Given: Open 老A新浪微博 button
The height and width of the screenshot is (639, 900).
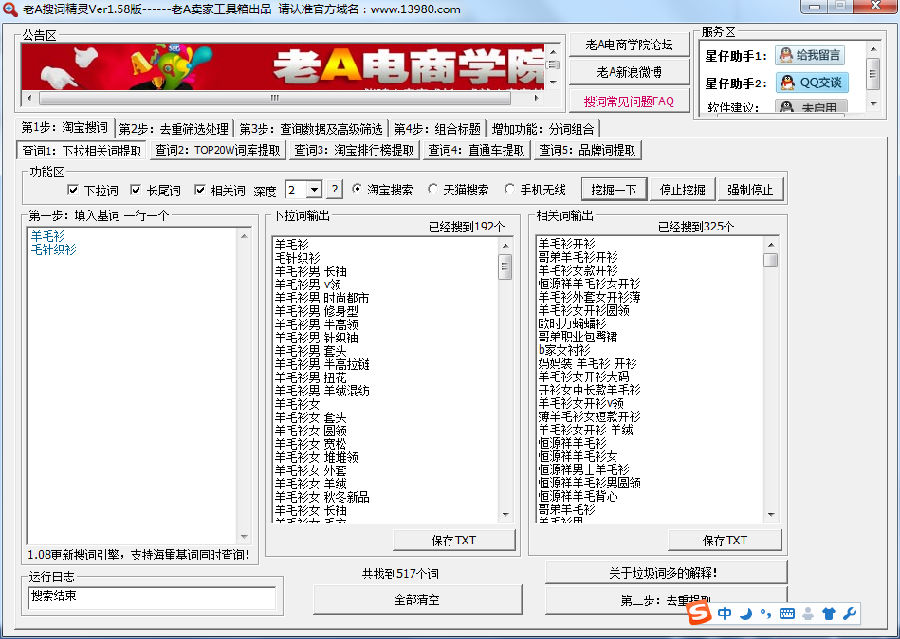Looking at the screenshot, I should point(629,72).
